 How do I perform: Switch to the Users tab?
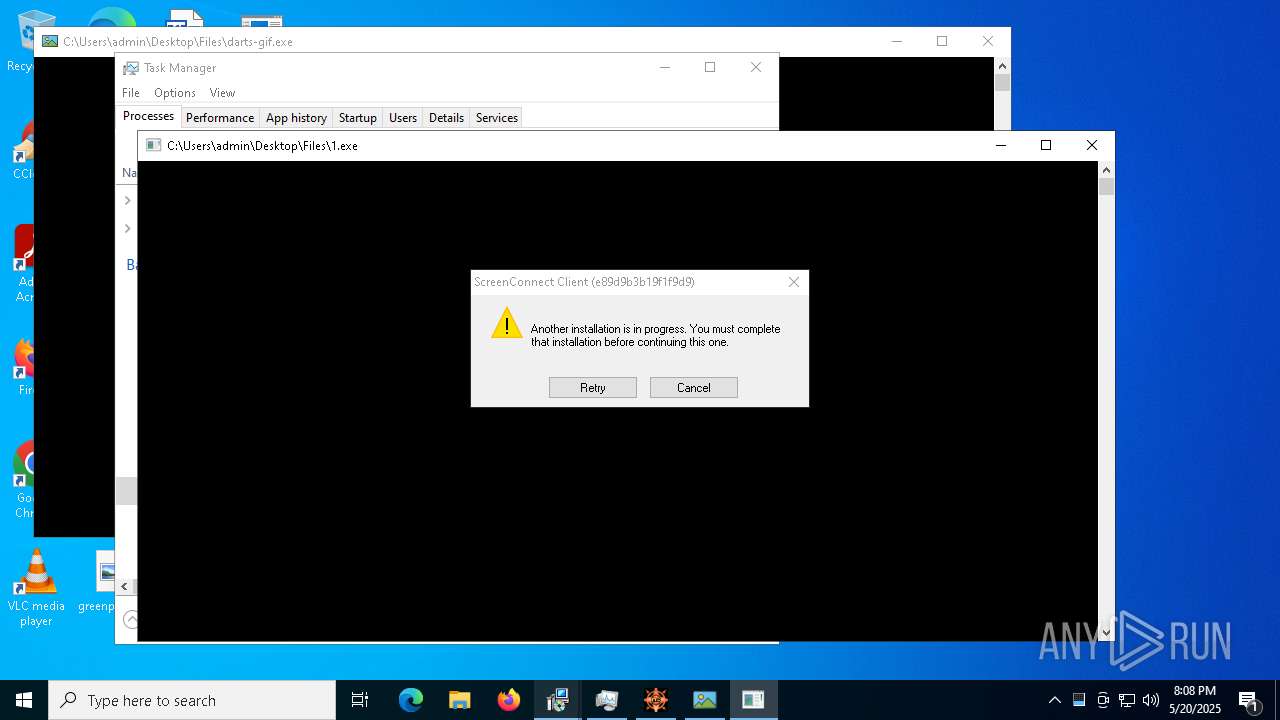(403, 118)
